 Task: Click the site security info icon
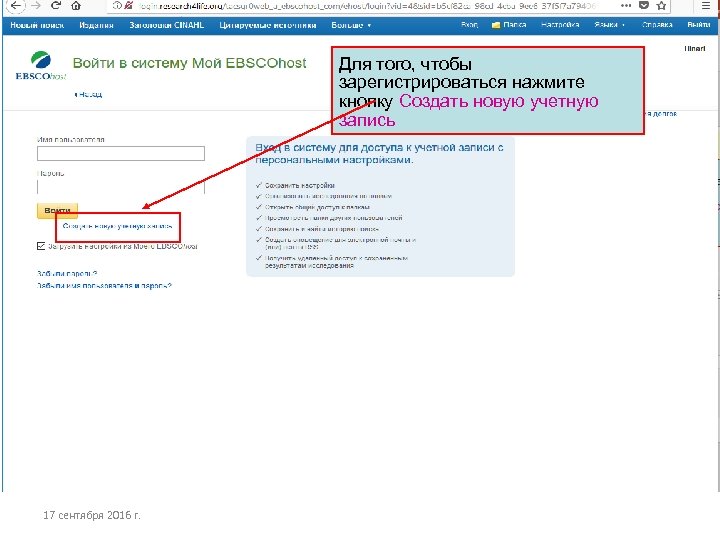pyautogui.click(x=118, y=6)
